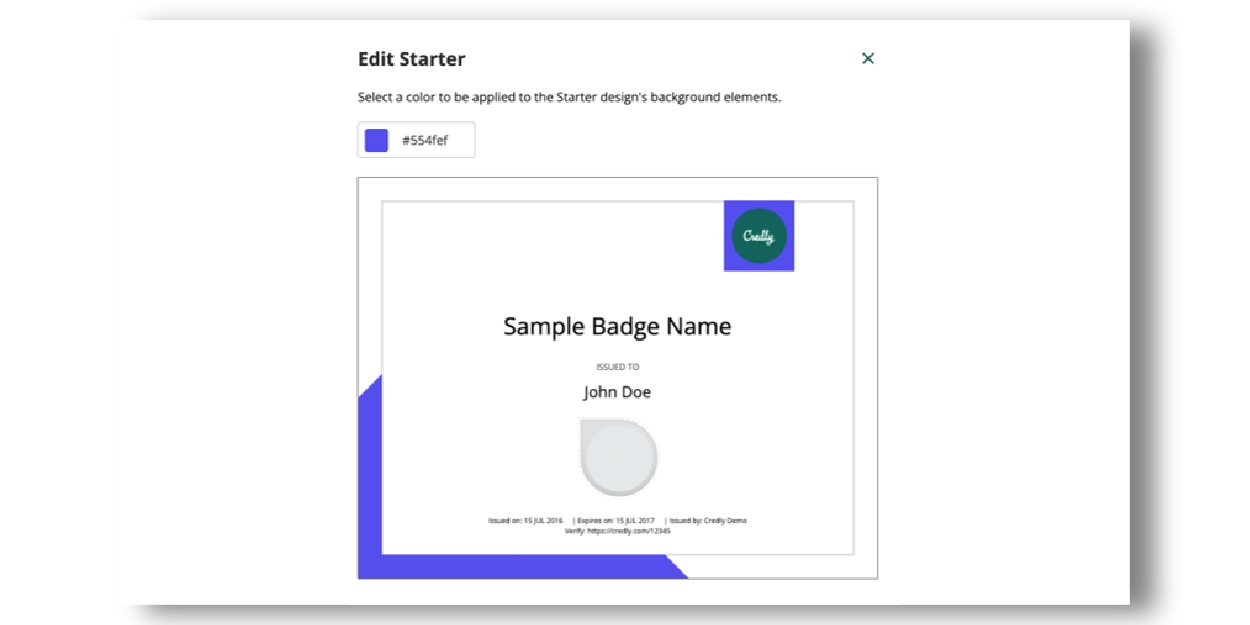Click the Edit Starter dialog title

coord(411,59)
